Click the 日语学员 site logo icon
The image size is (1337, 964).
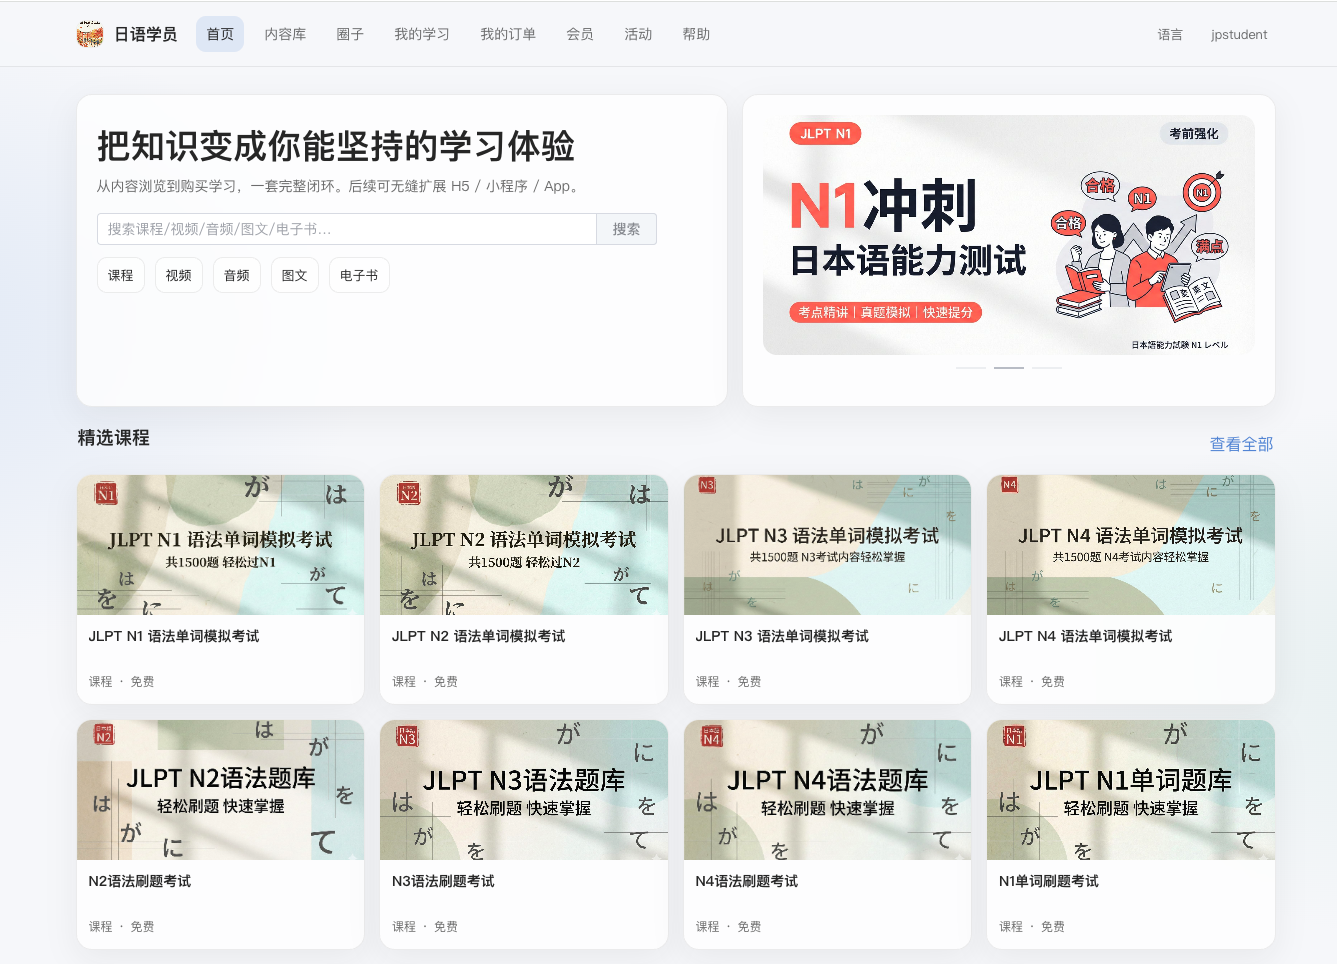88,33
